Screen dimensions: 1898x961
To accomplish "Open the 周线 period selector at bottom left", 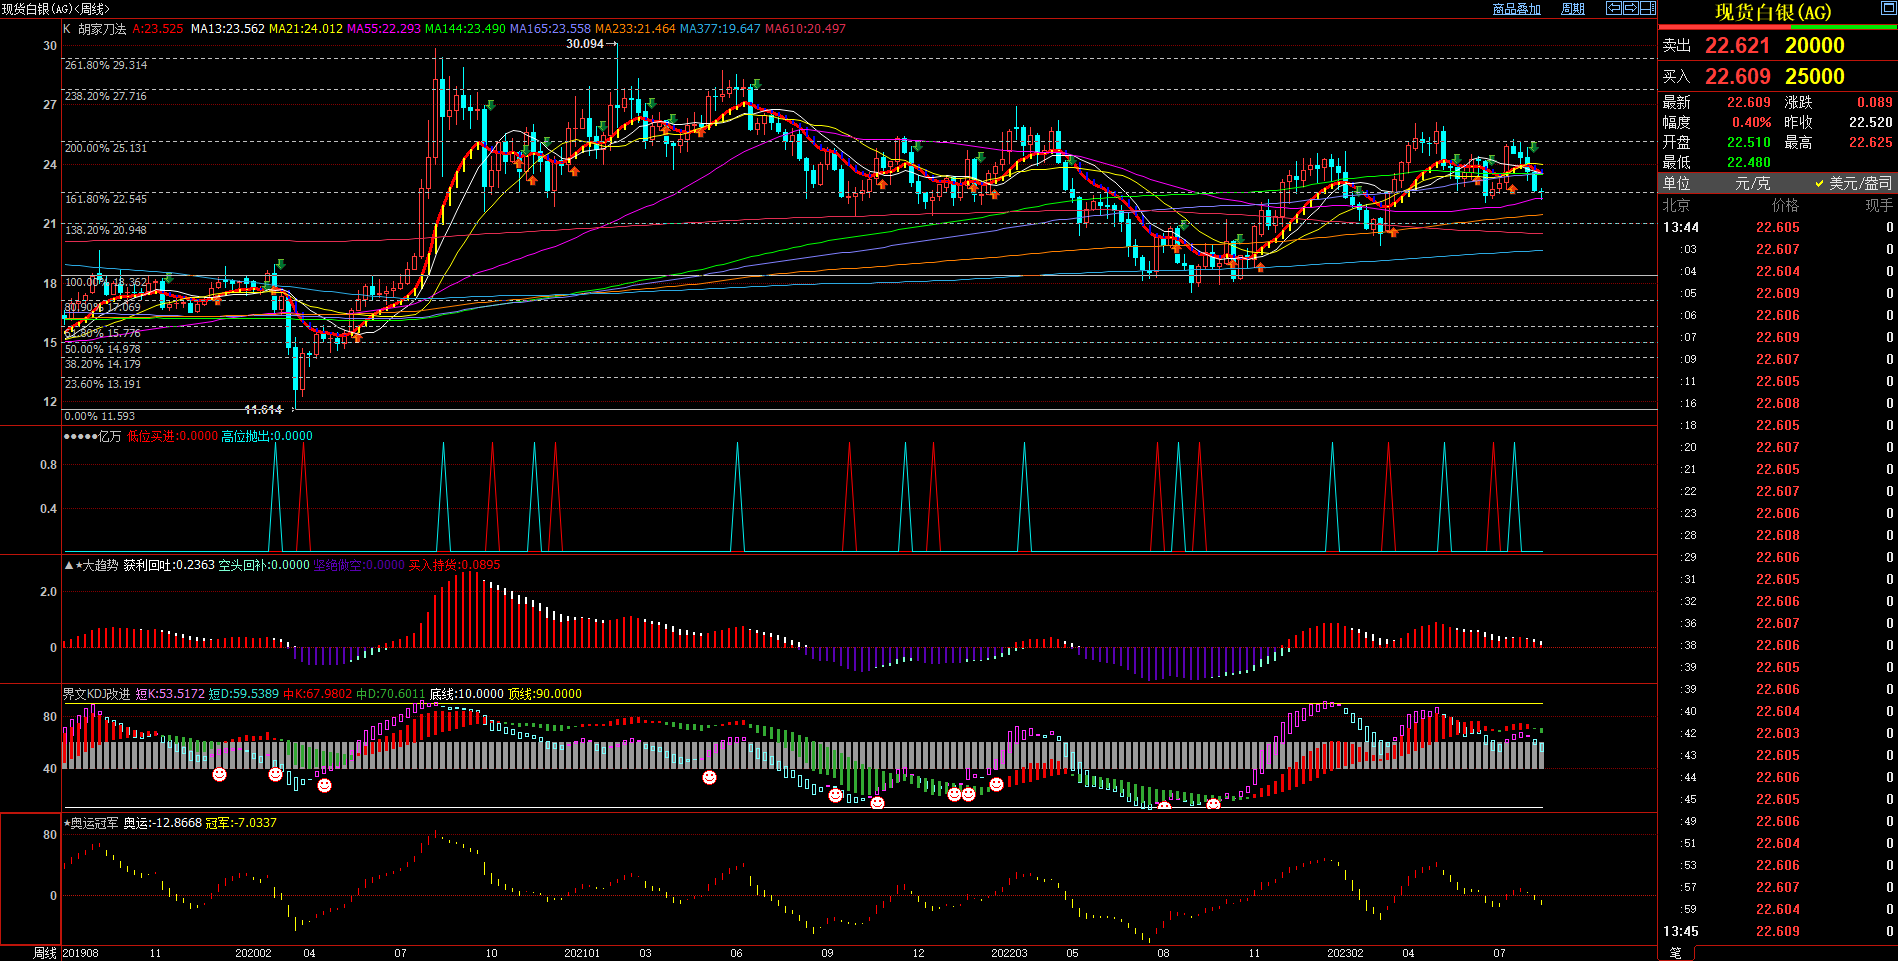I will 45,953.
